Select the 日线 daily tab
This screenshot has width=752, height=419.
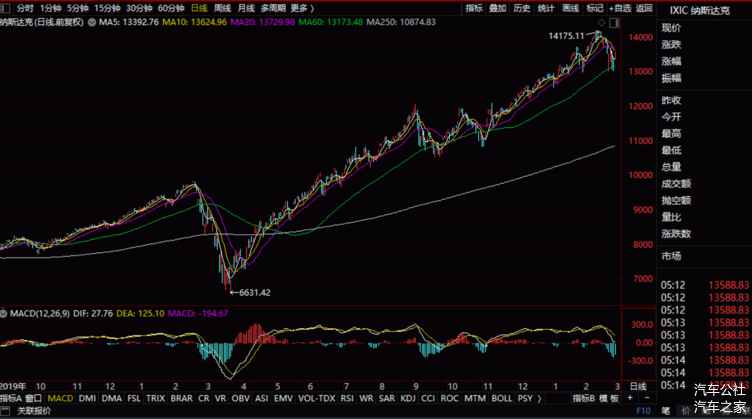coord(199,8)
